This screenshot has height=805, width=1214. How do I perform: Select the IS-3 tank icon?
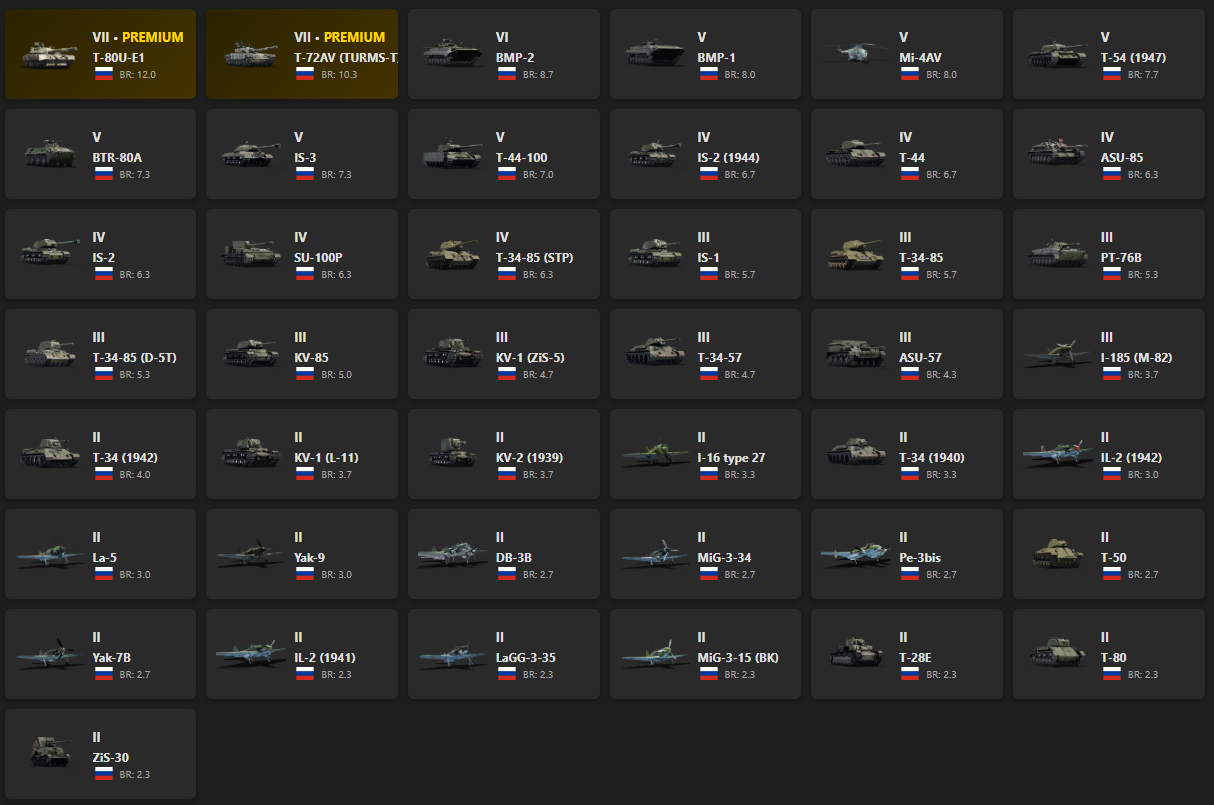click(252, 154)
